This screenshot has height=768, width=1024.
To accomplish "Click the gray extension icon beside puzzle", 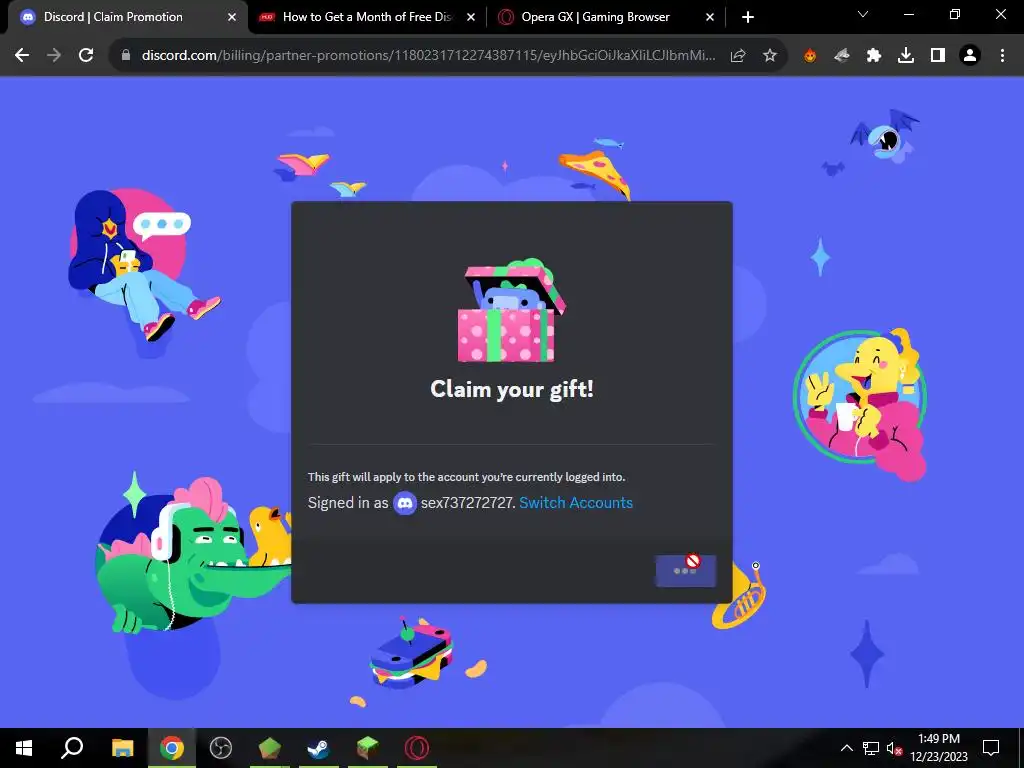I will (x=842, y=56).
